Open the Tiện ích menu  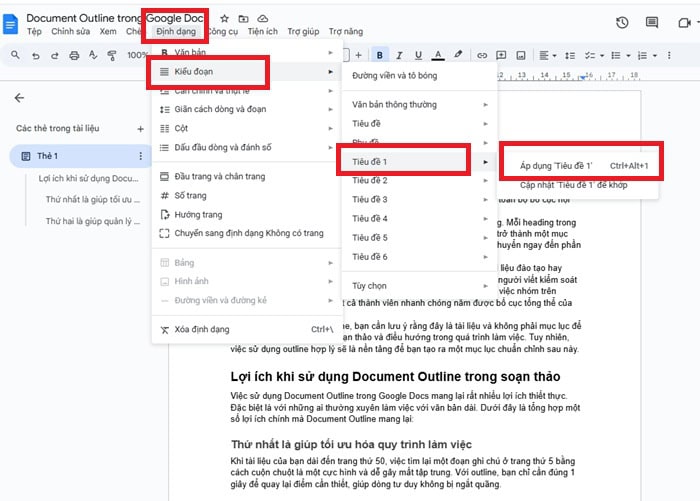pos(262,31)
